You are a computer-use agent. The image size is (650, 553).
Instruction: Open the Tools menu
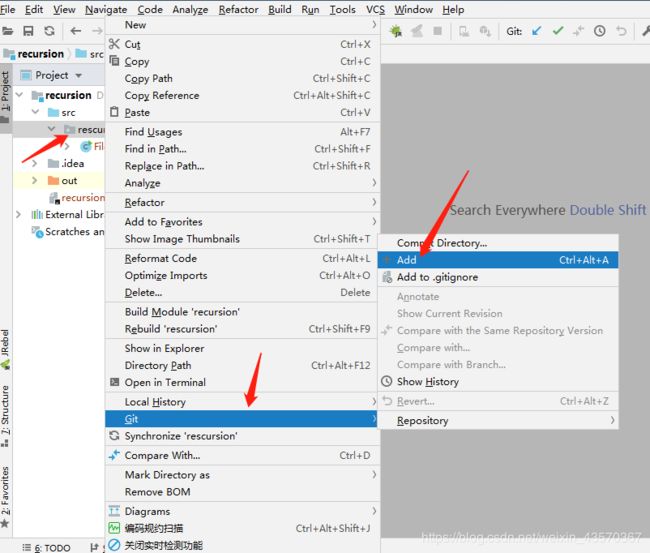342,9
